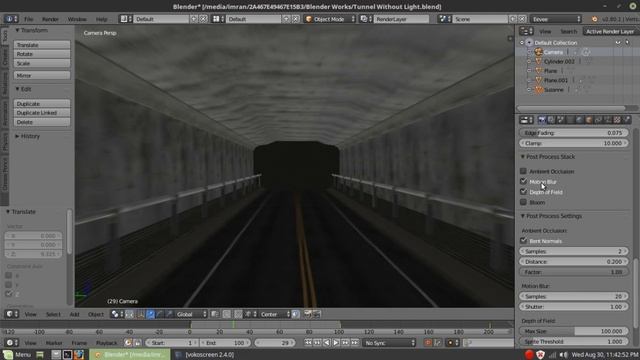Viewport: 640px width, 360px height.
Task: Click the Delete button
Action: click(x=42, y=122)
